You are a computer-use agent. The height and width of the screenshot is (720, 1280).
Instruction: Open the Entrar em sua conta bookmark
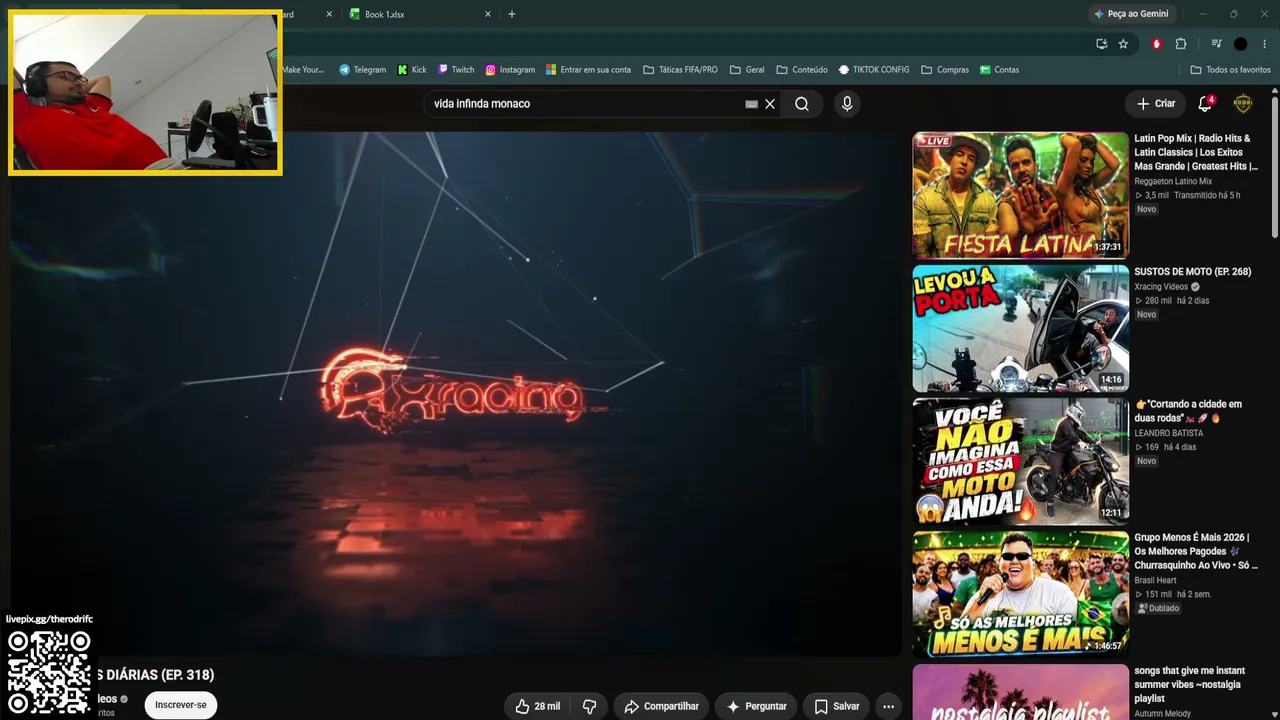point(588,70)
